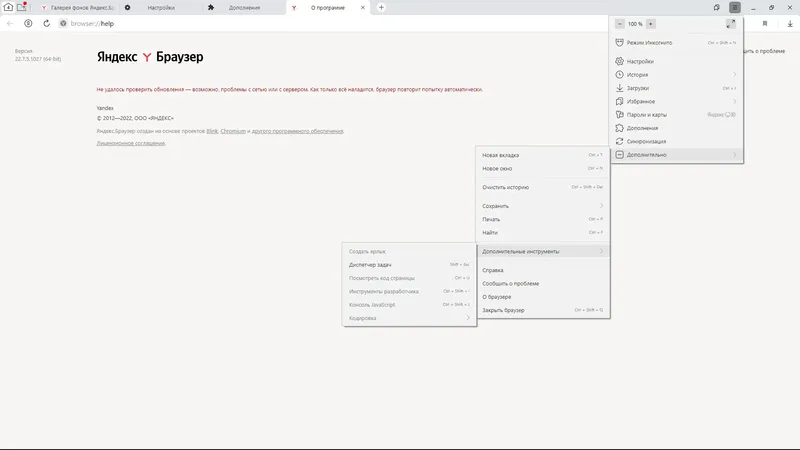
Task: Open the Chromium link
Action: coord(233,131)
